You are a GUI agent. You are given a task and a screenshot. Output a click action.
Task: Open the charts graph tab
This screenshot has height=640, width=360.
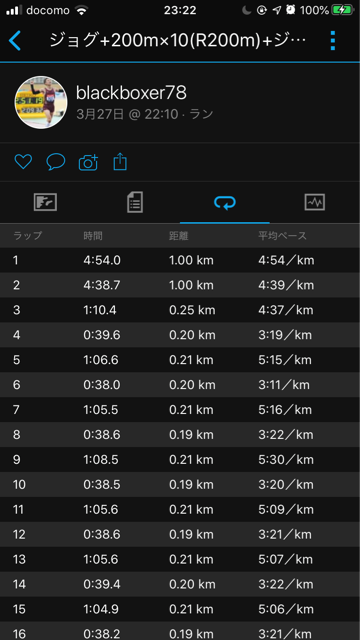click(315, 202)
